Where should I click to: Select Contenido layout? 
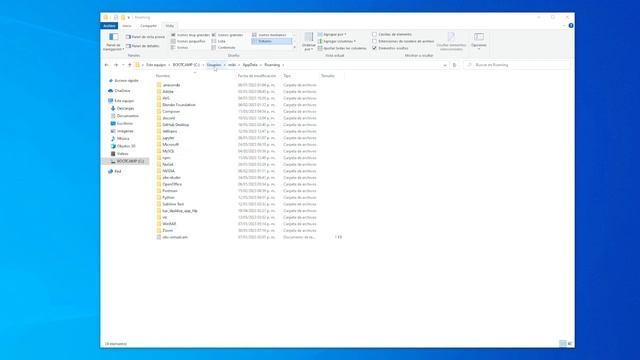click(x=223, y=48)
